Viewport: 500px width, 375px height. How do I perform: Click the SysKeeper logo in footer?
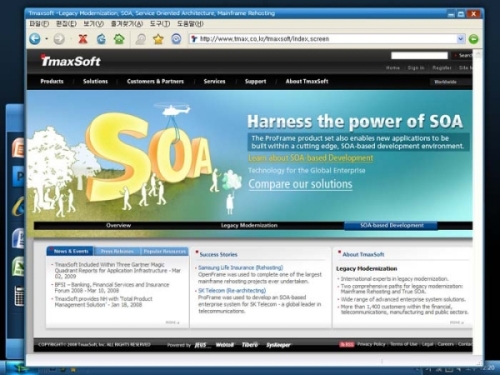tap(278, 345)
